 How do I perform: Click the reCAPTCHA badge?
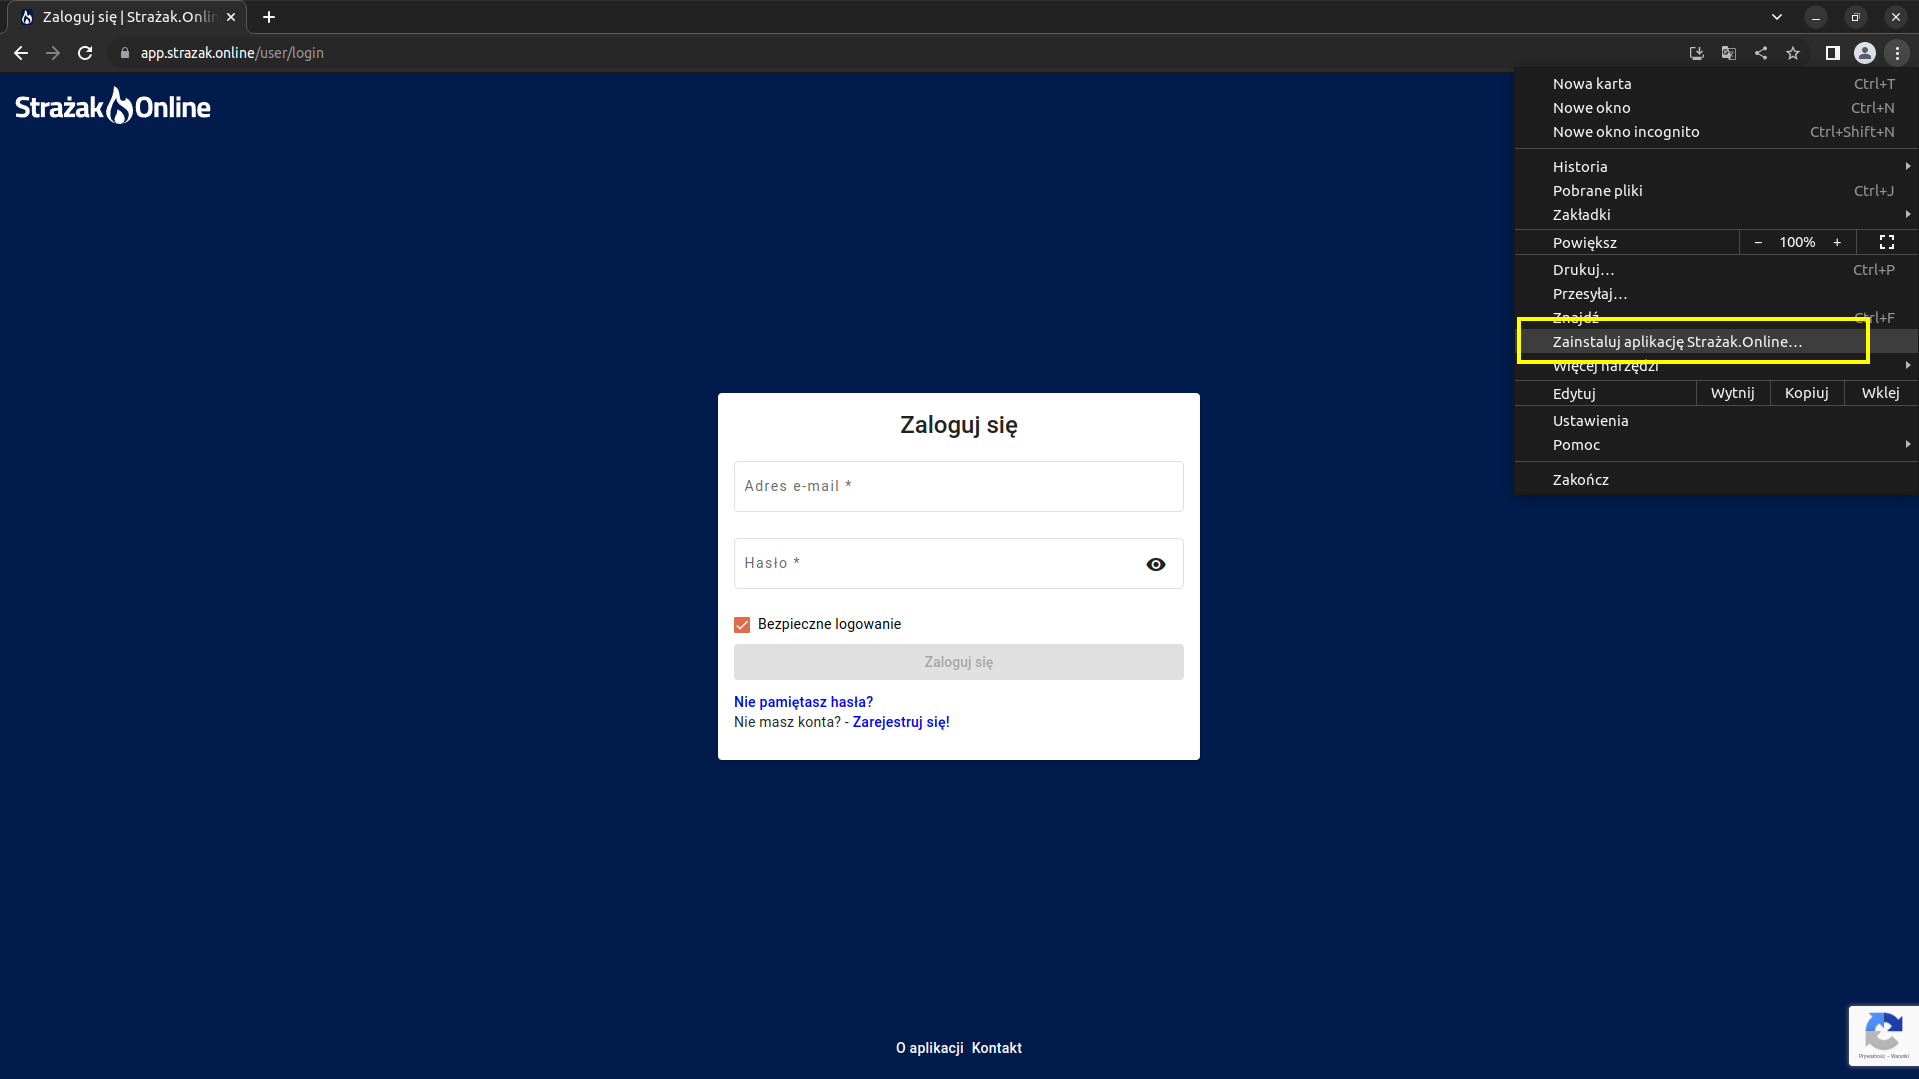tap(1883, 1036)
